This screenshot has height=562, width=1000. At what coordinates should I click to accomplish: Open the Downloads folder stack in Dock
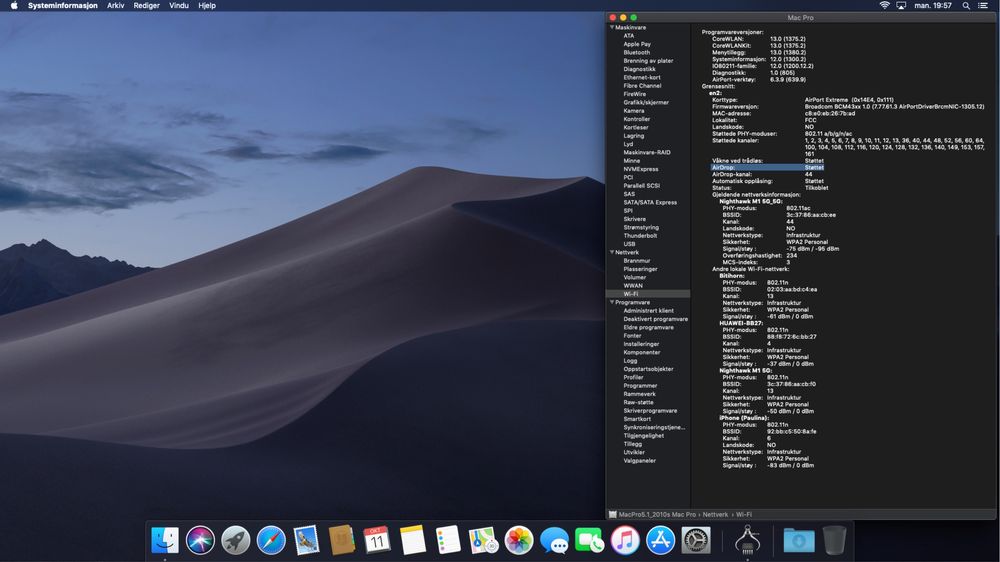pos(799,540)
